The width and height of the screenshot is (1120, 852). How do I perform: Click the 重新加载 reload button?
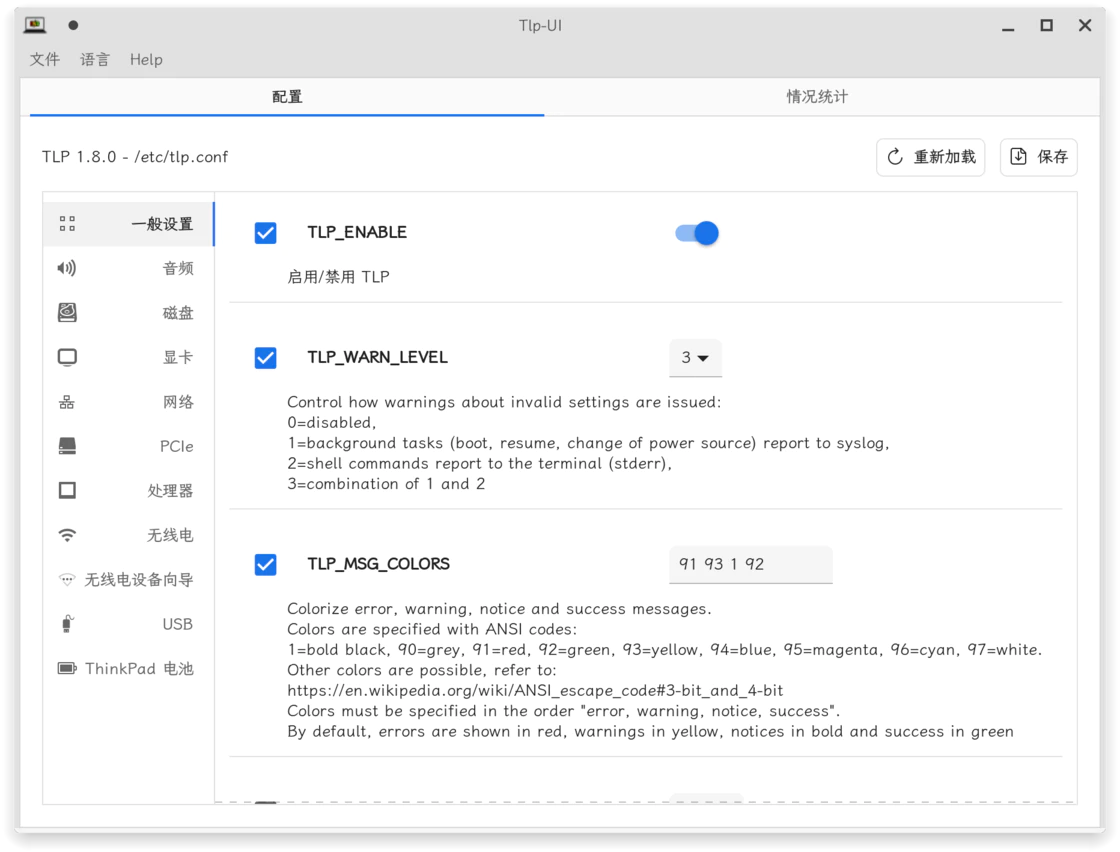[x=931, y=157]
